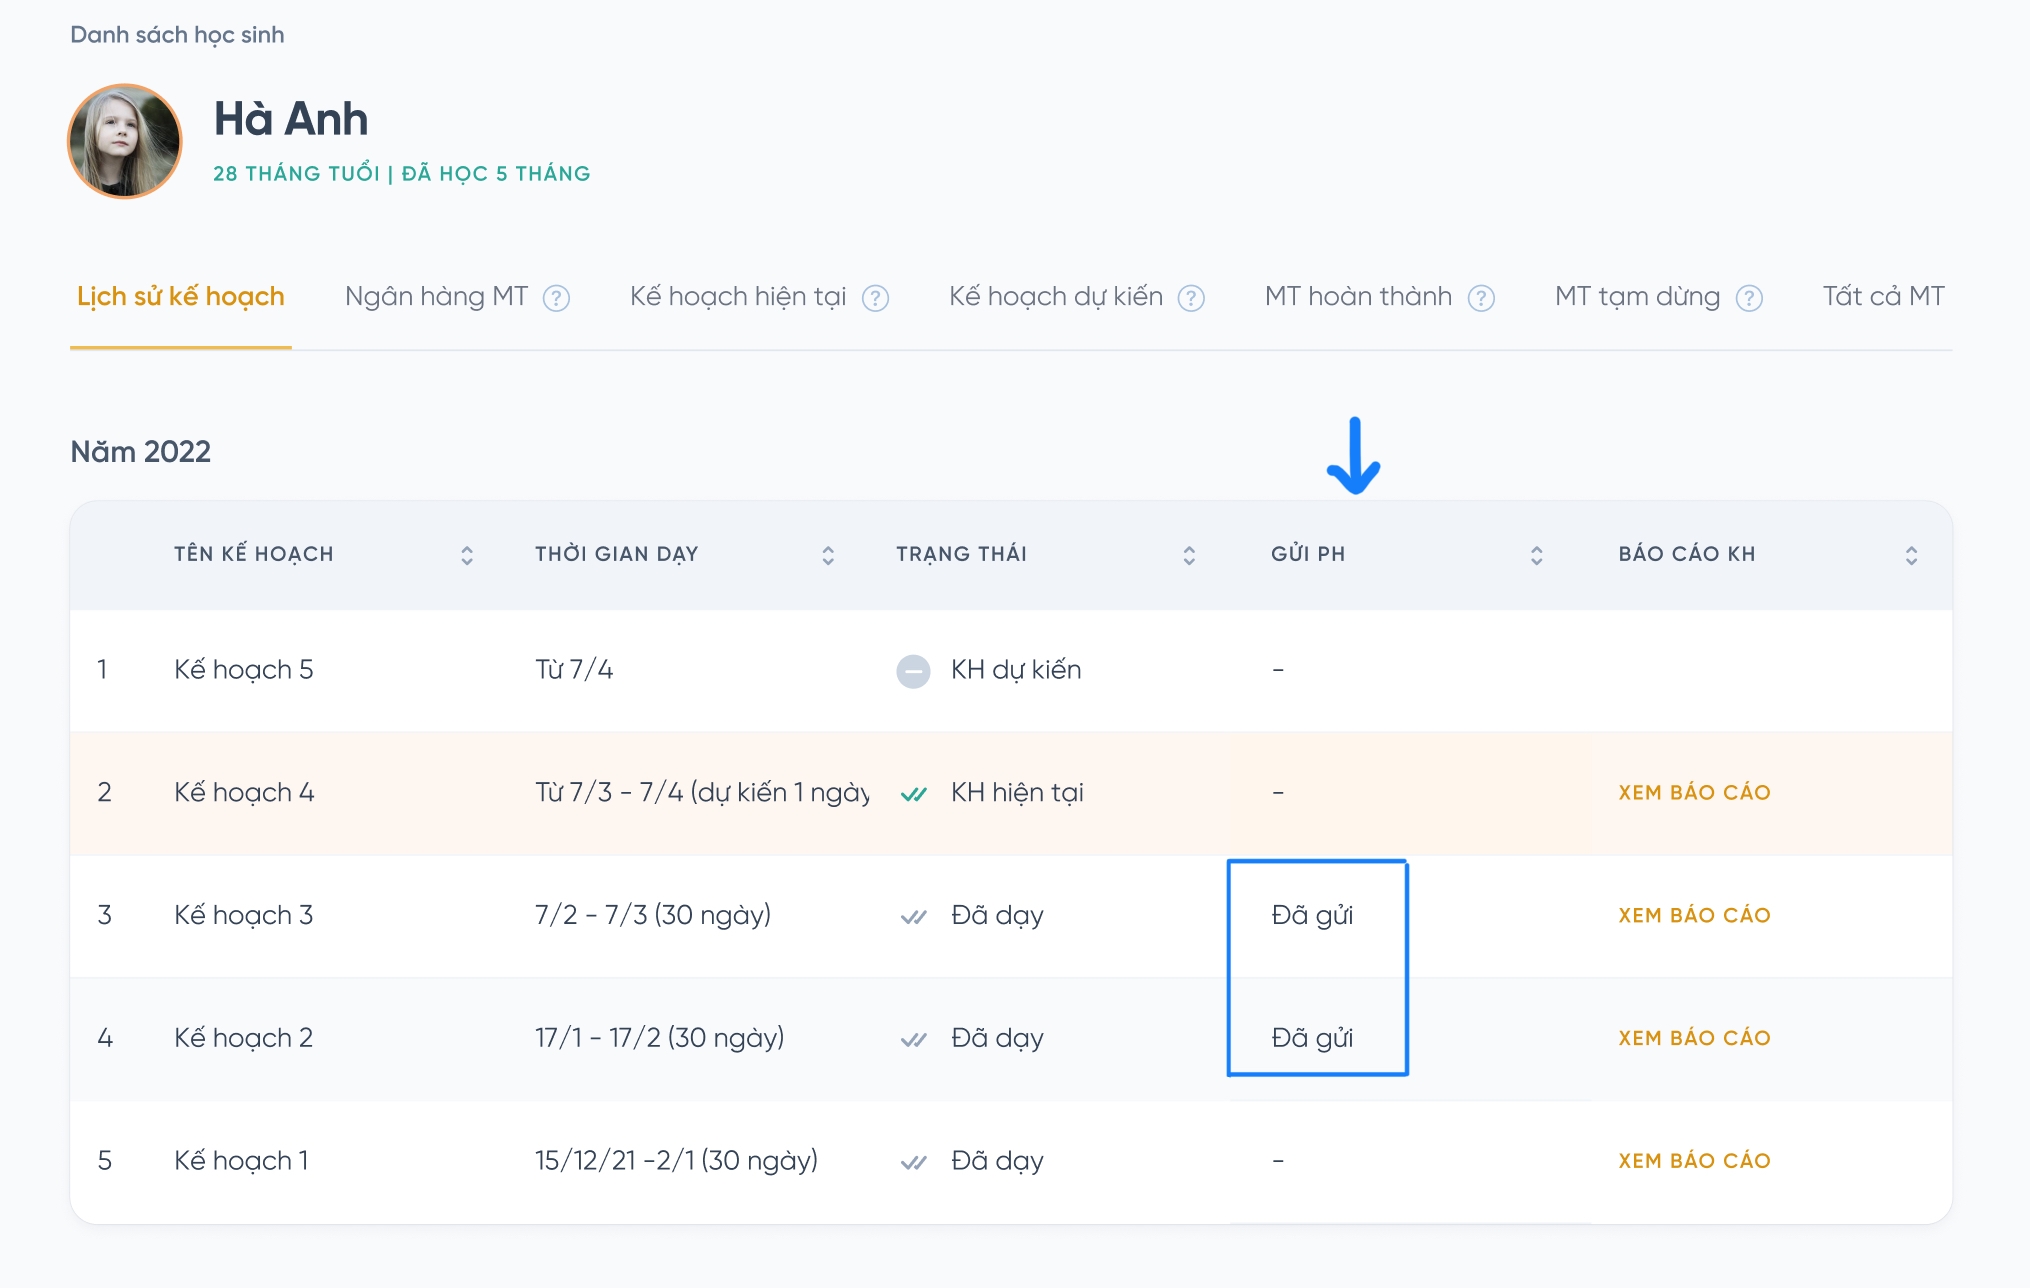Open Xem báo cáo for Kế hoạch 2
Viewport: 2030px width, 1288px height.
point(1694,1038)
